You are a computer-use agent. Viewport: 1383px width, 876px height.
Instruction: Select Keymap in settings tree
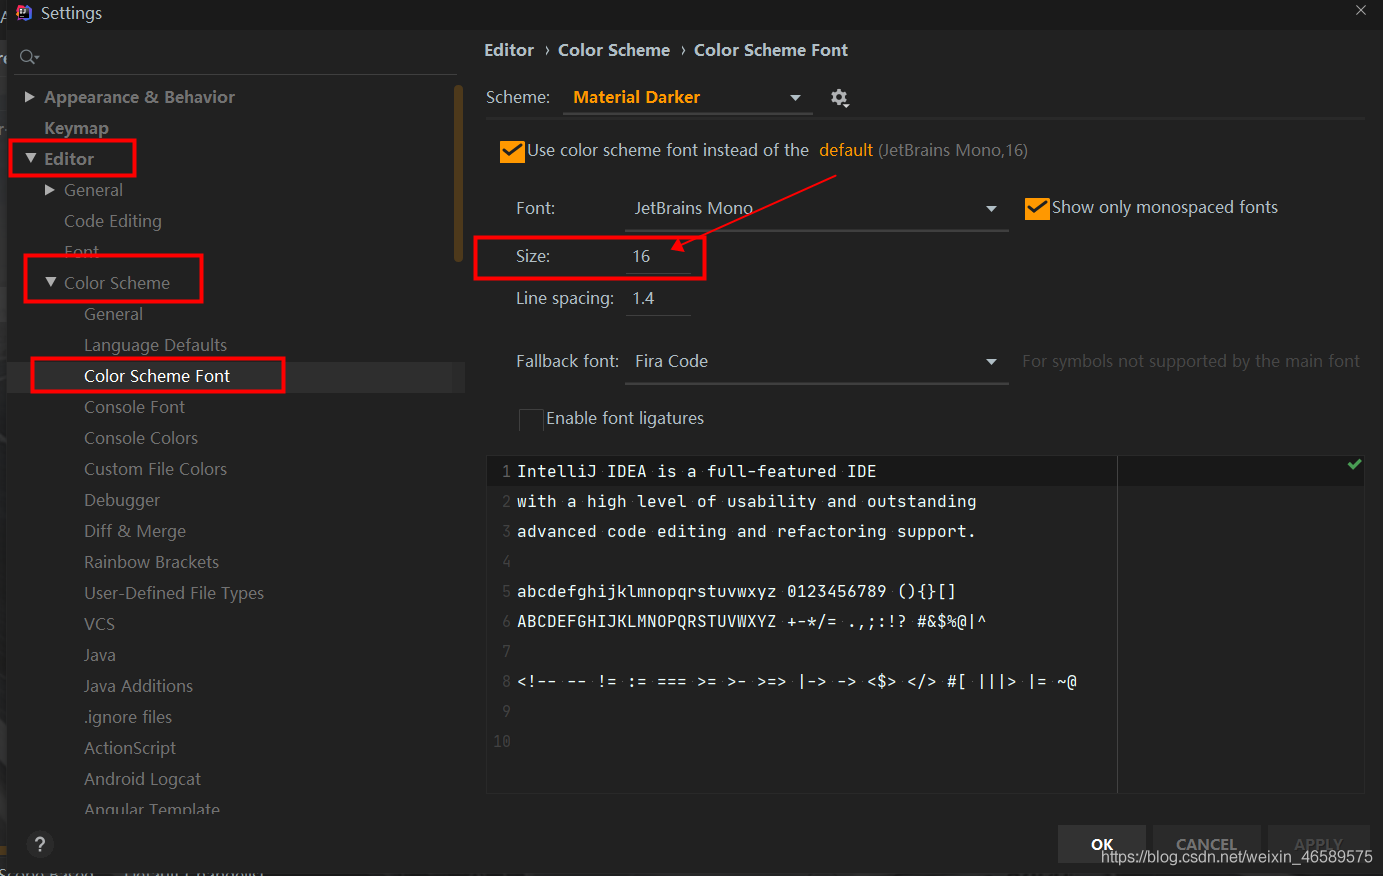tap(76, 128)
